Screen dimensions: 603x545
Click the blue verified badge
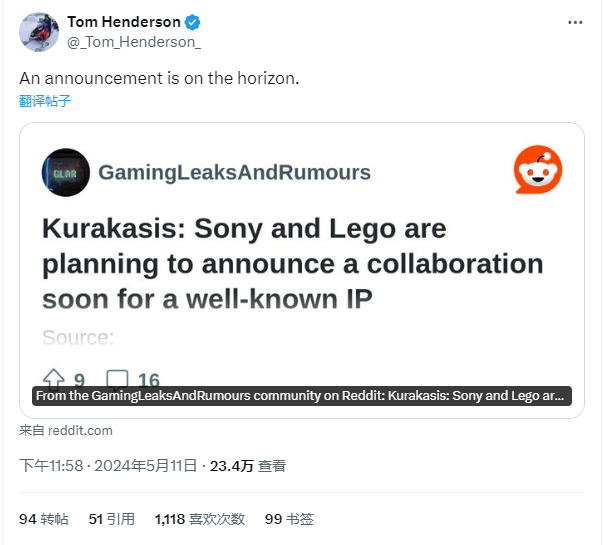[x=192, y=22]
